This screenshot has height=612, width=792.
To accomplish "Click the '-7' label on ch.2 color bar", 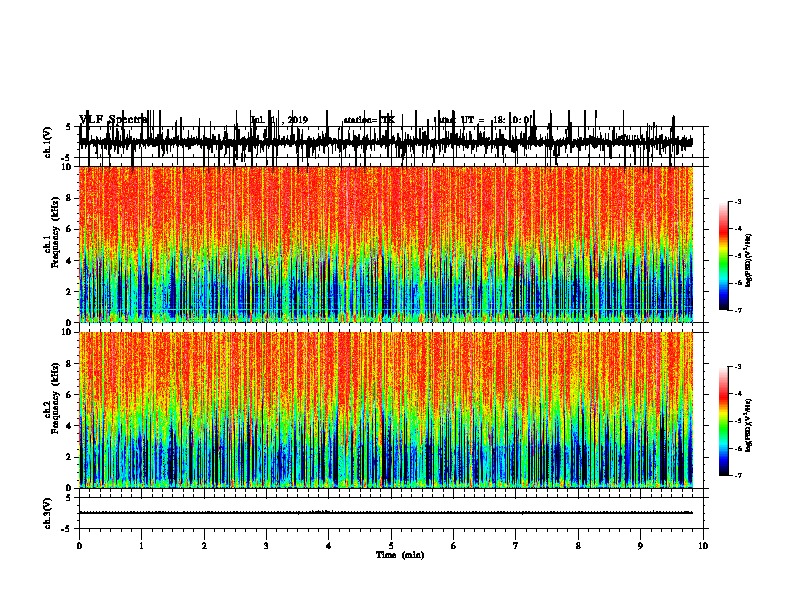I will click(737, 476).
